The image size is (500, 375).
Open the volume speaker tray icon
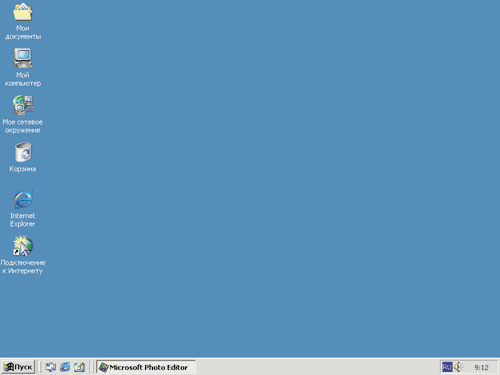459,367
